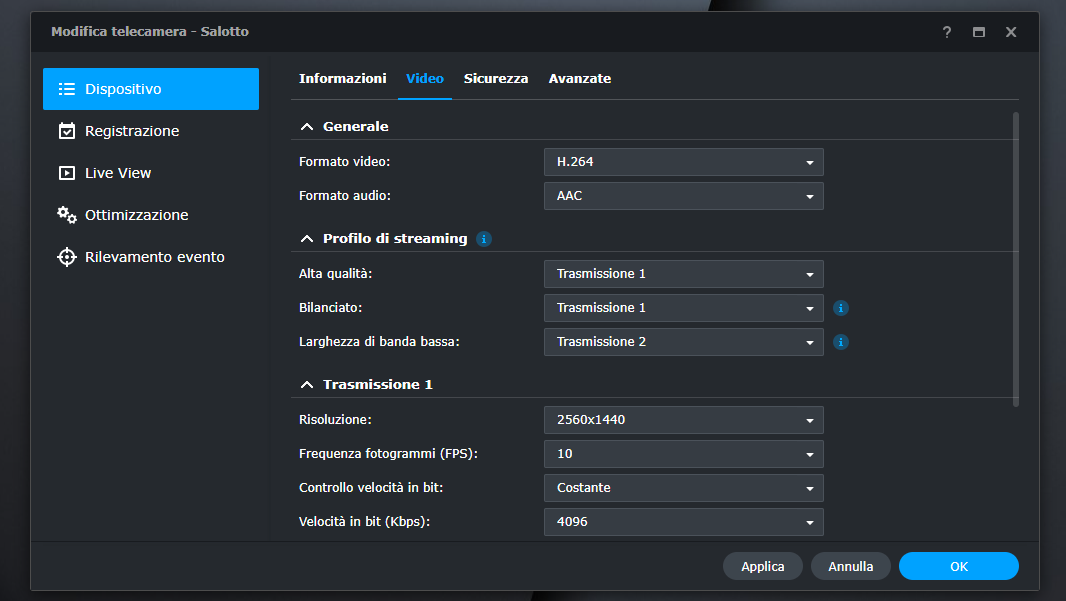
Task: Open the Formato video dropdown
Action: coord(683,162)
